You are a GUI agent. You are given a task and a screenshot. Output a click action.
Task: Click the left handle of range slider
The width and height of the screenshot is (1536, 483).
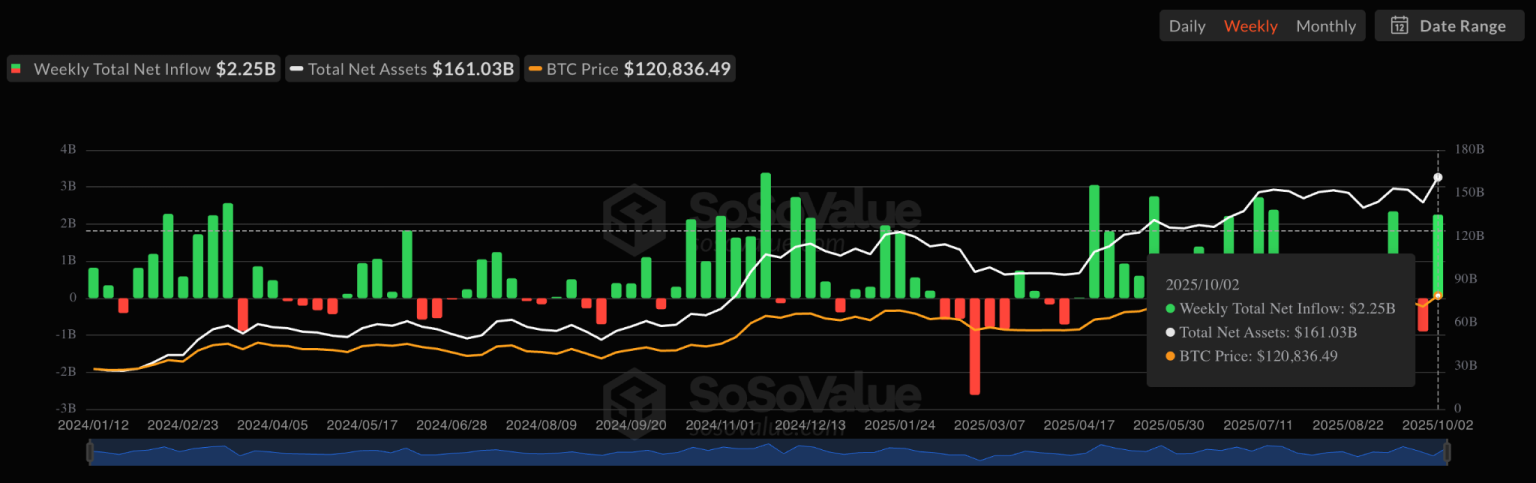click(x=90, y=453)
